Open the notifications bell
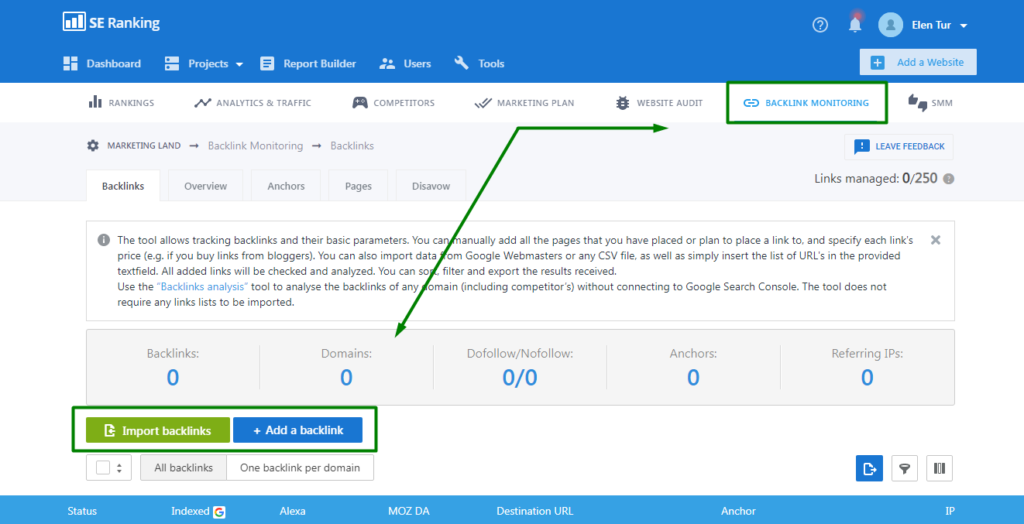The height and width of the screenshot is (524, 1024). 855,25
